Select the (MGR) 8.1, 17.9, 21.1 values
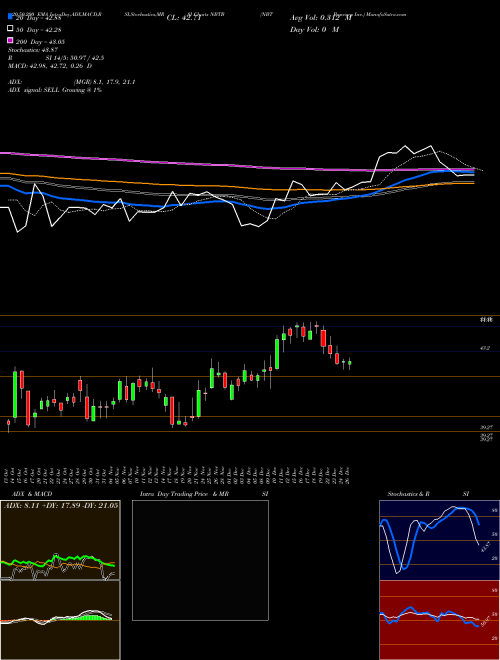 [104, 82]
